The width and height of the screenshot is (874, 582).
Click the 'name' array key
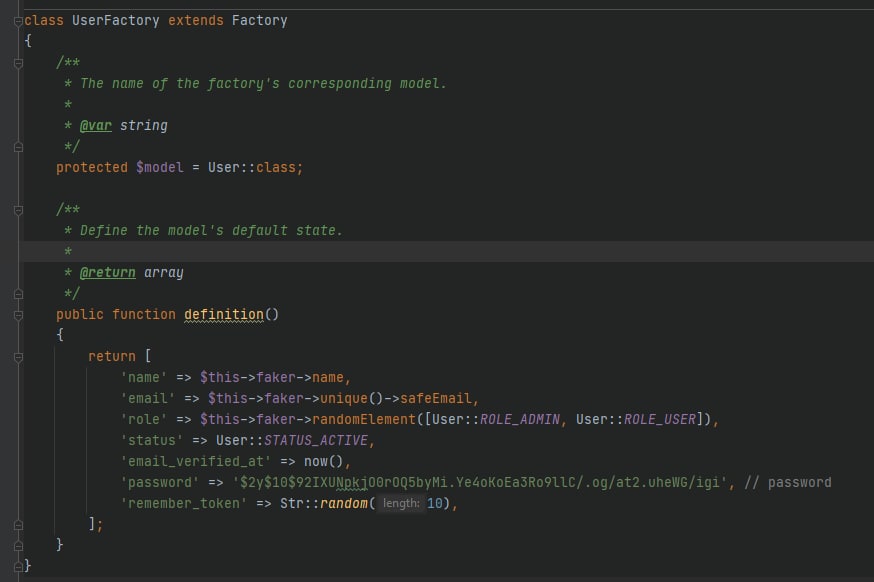(144, 377)
